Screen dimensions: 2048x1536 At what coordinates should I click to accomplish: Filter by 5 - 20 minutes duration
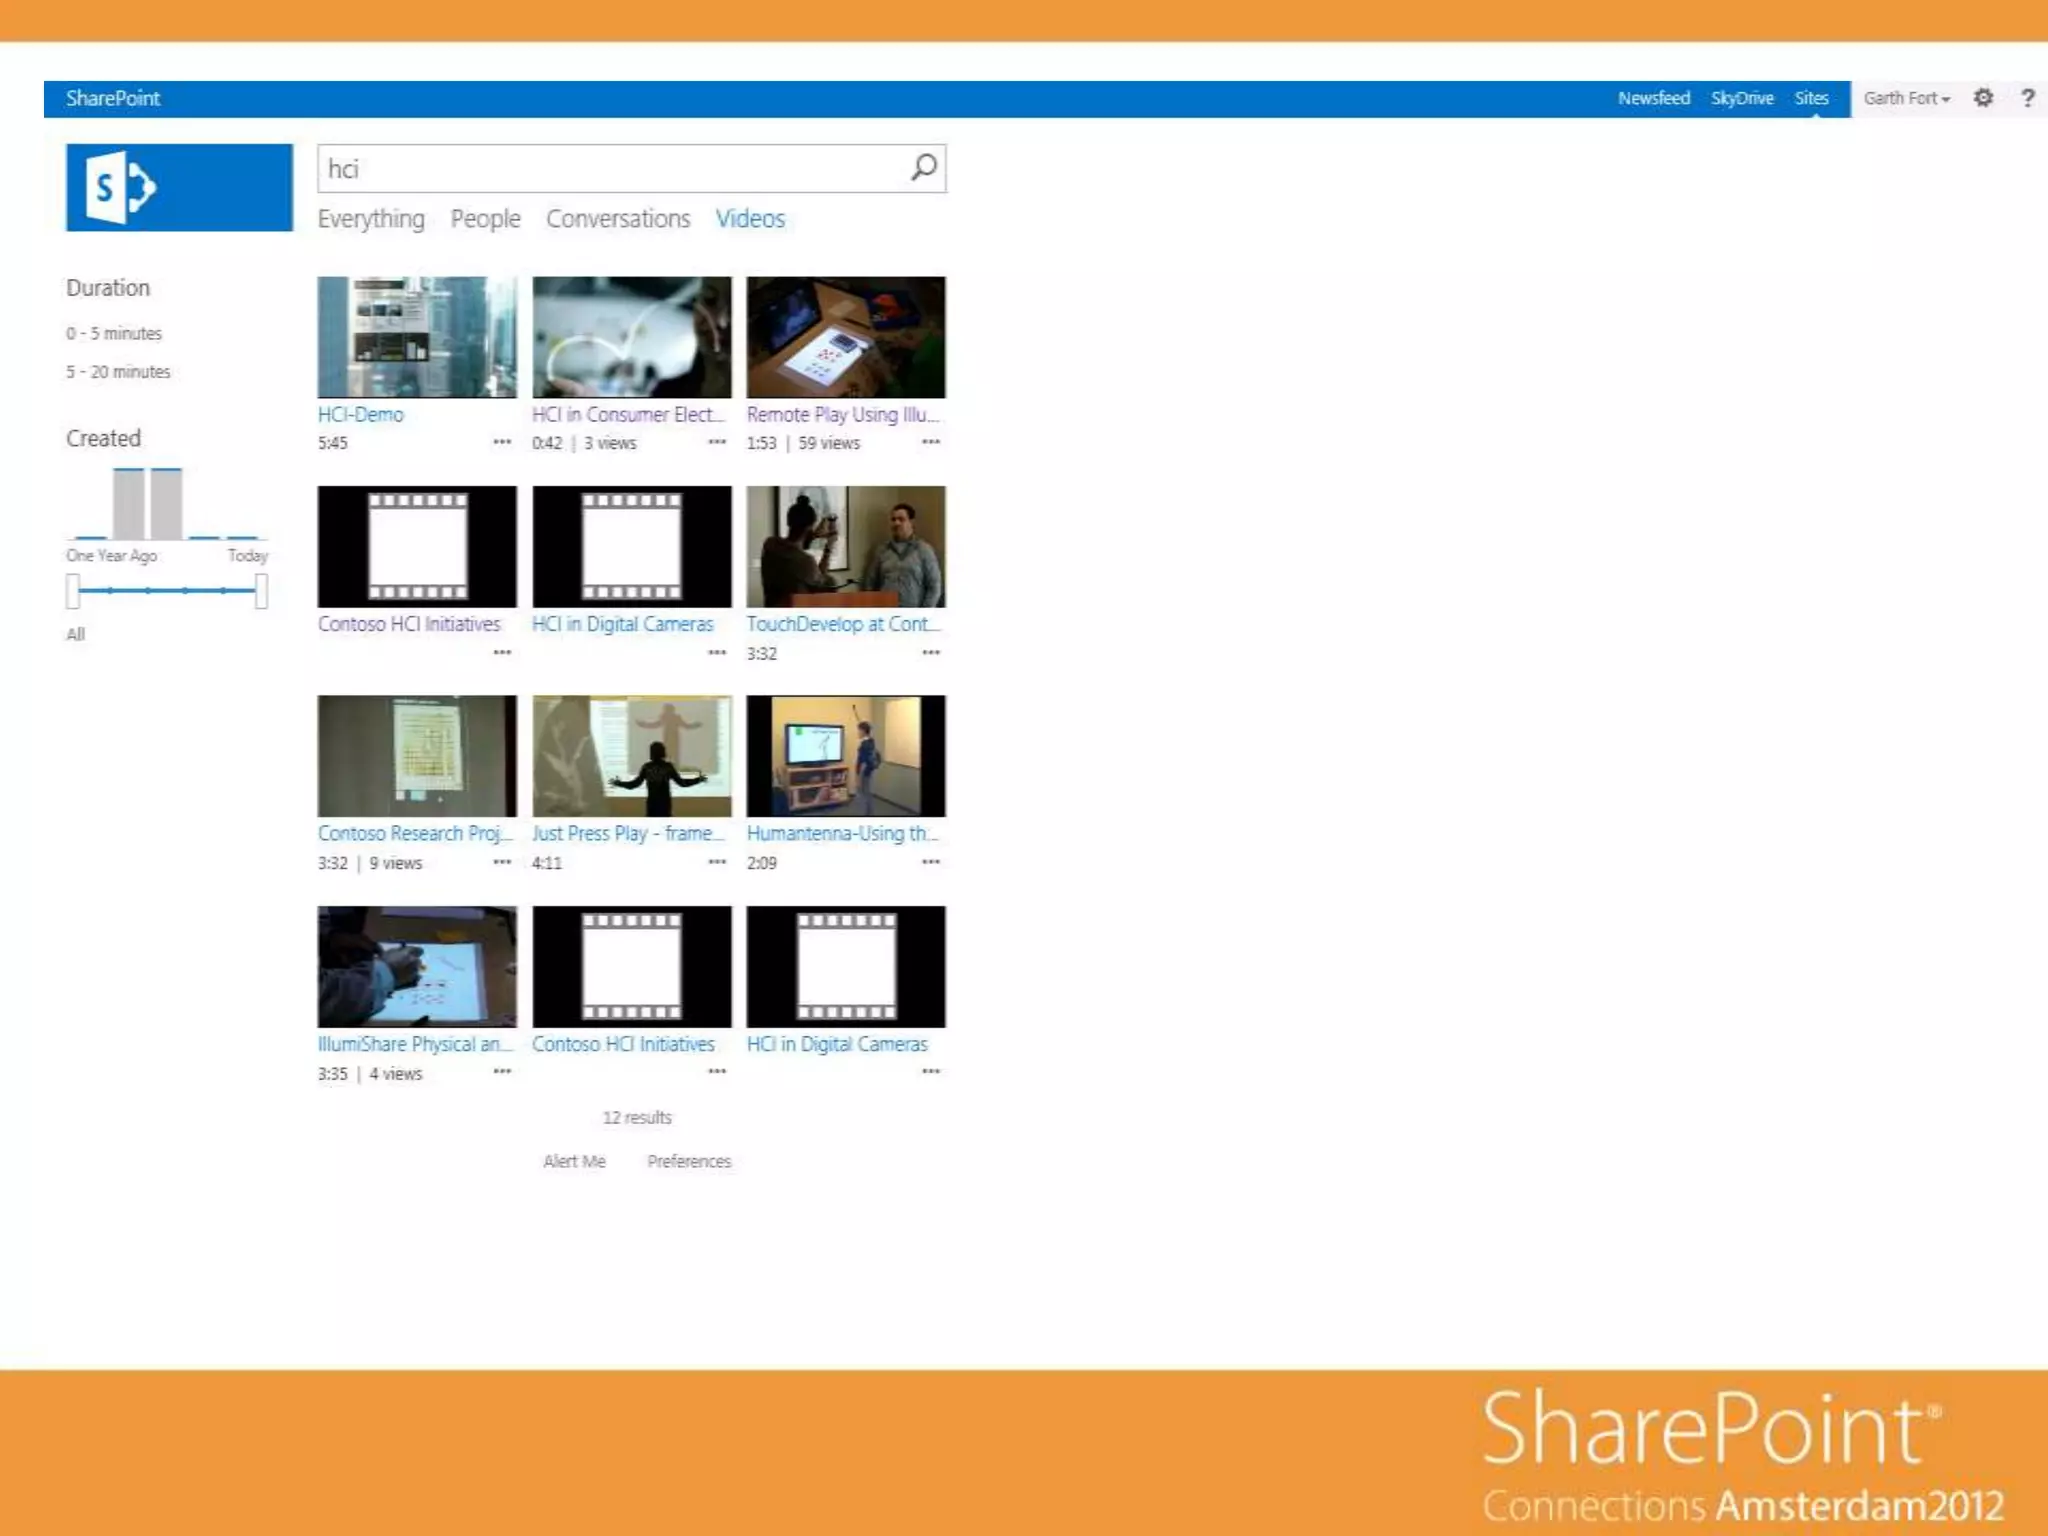pos(118,372)
